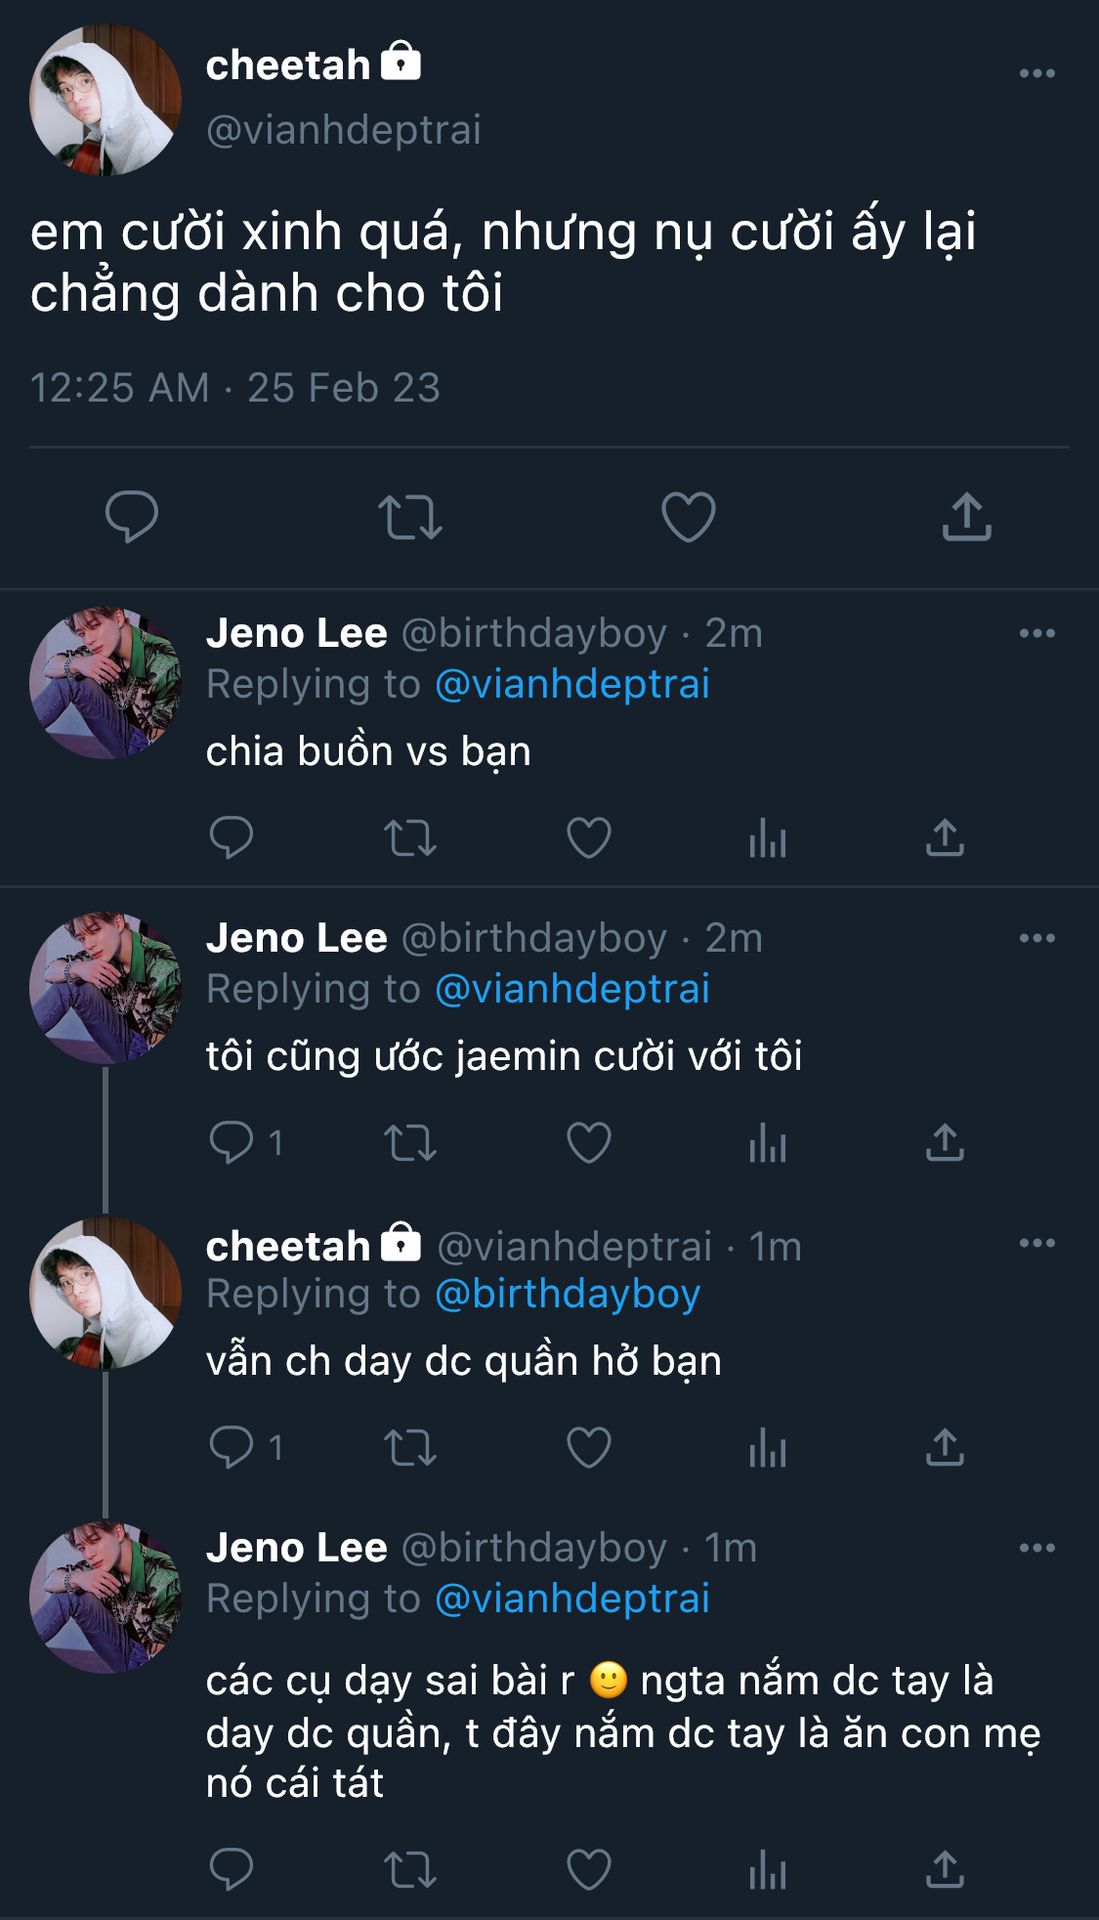Like the "chia buồn vs bạn" reply
Viewport: 1099px width, 1920px height.
tap(589, 838)
